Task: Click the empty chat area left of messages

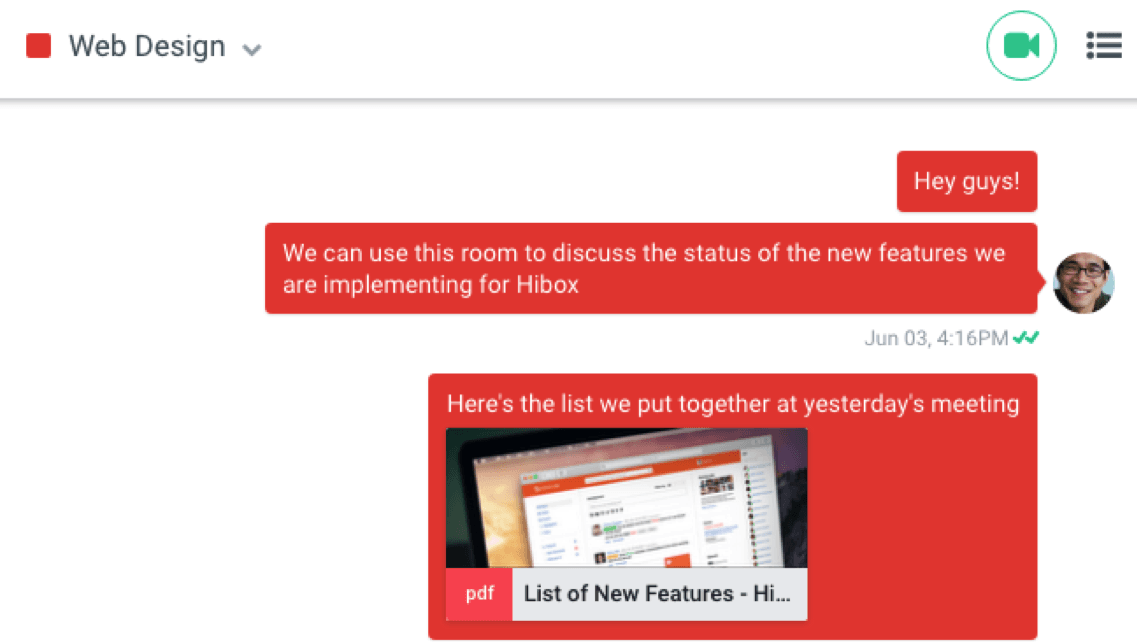Action: tap(150, 400)
